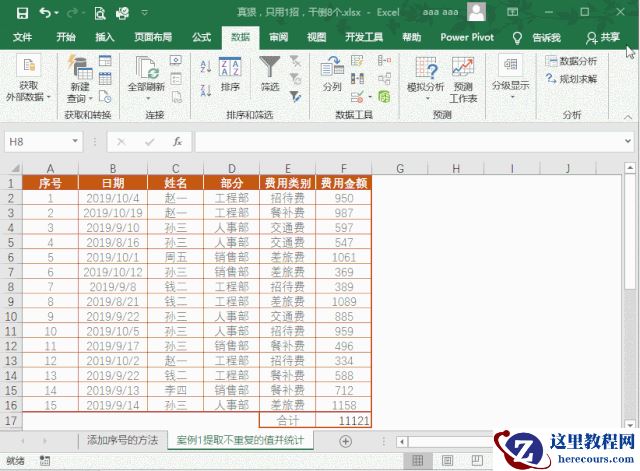Open the 排序 (Sort) dialog
The image size is (640, 471).
pos(230,75)
